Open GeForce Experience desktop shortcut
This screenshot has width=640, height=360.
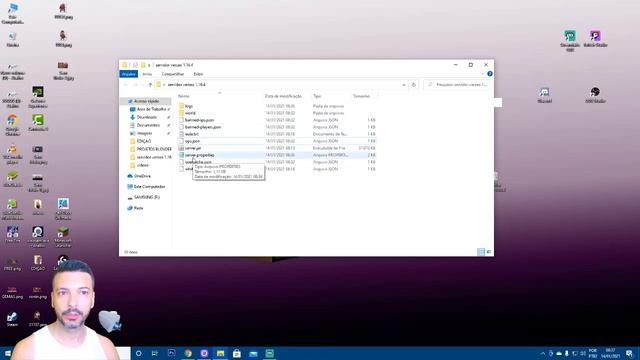pyautogui.click(x=38, y=97)
